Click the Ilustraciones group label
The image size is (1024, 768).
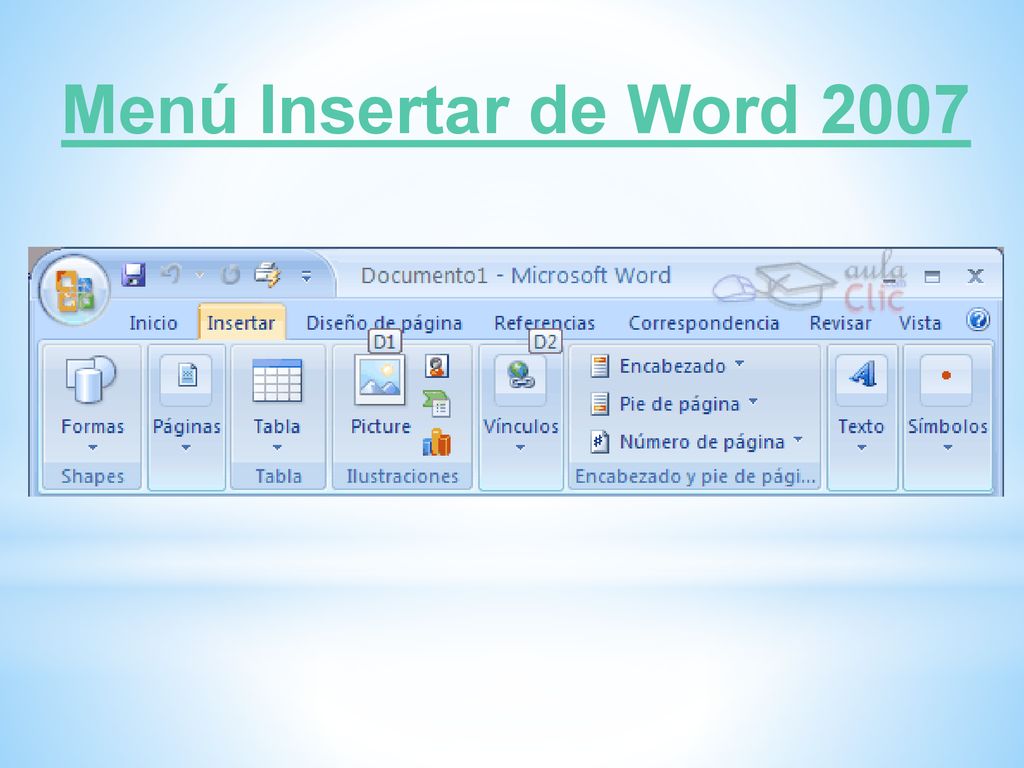(x=402, y=477)
